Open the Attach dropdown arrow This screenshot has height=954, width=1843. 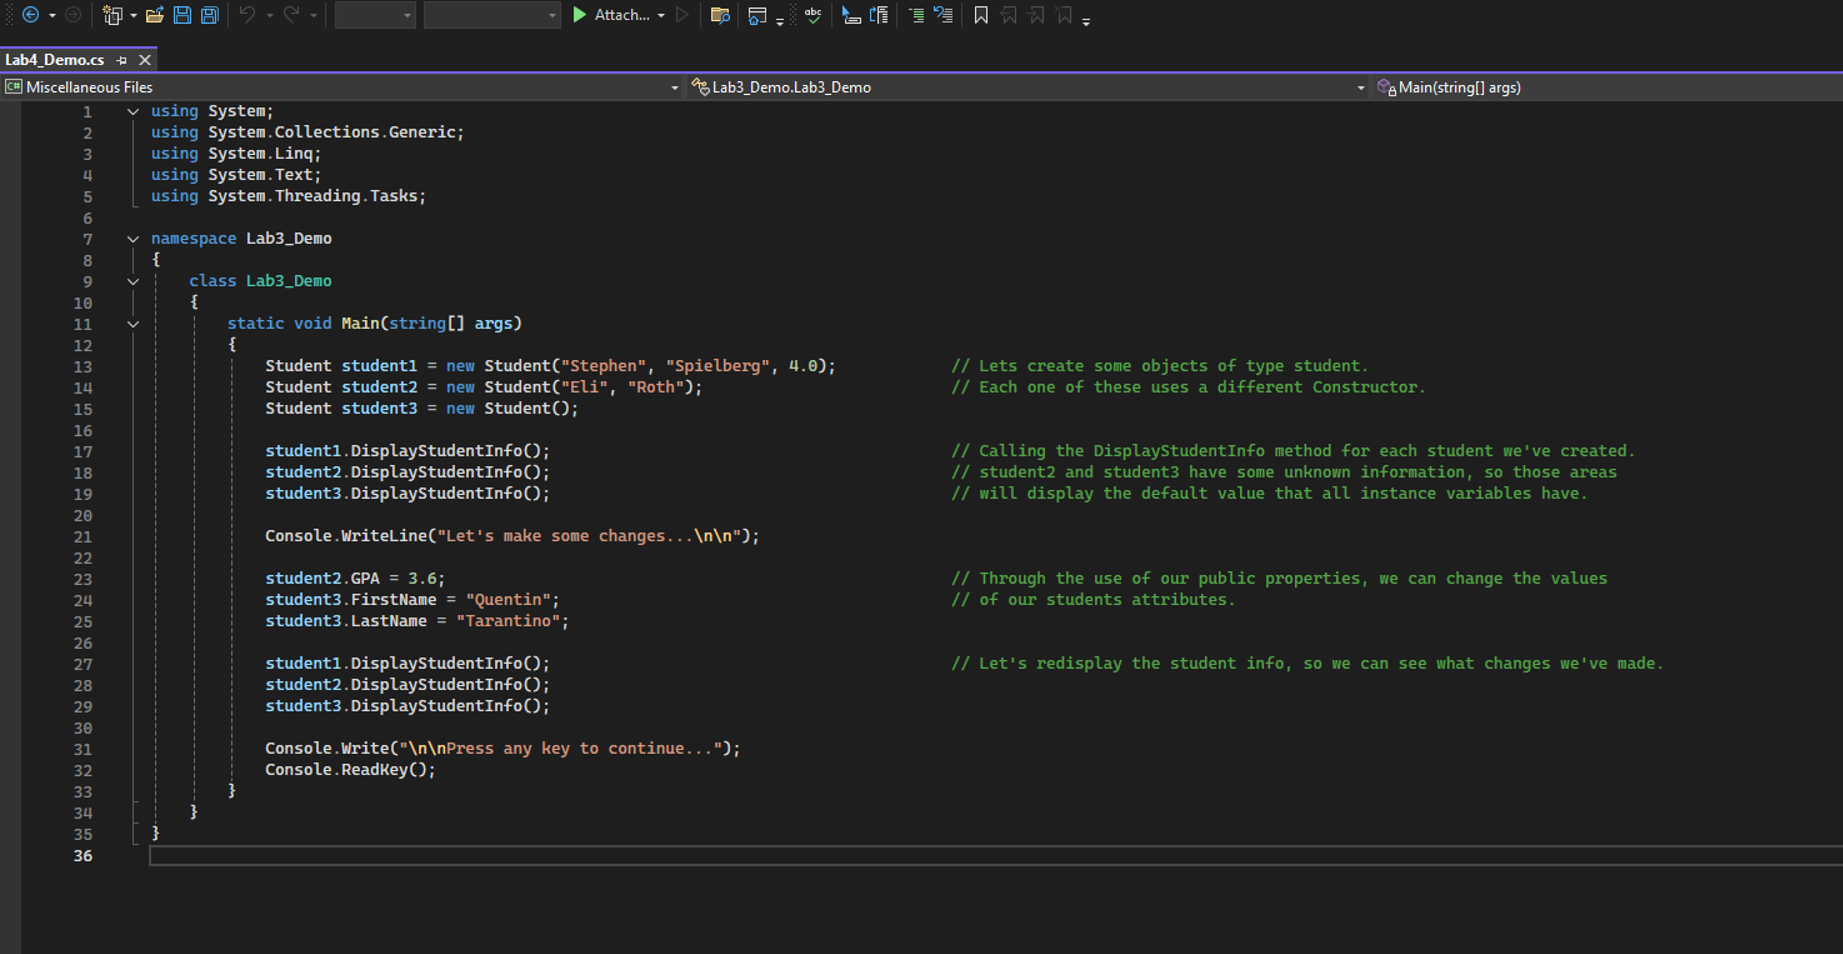click(x=662, y=15)
